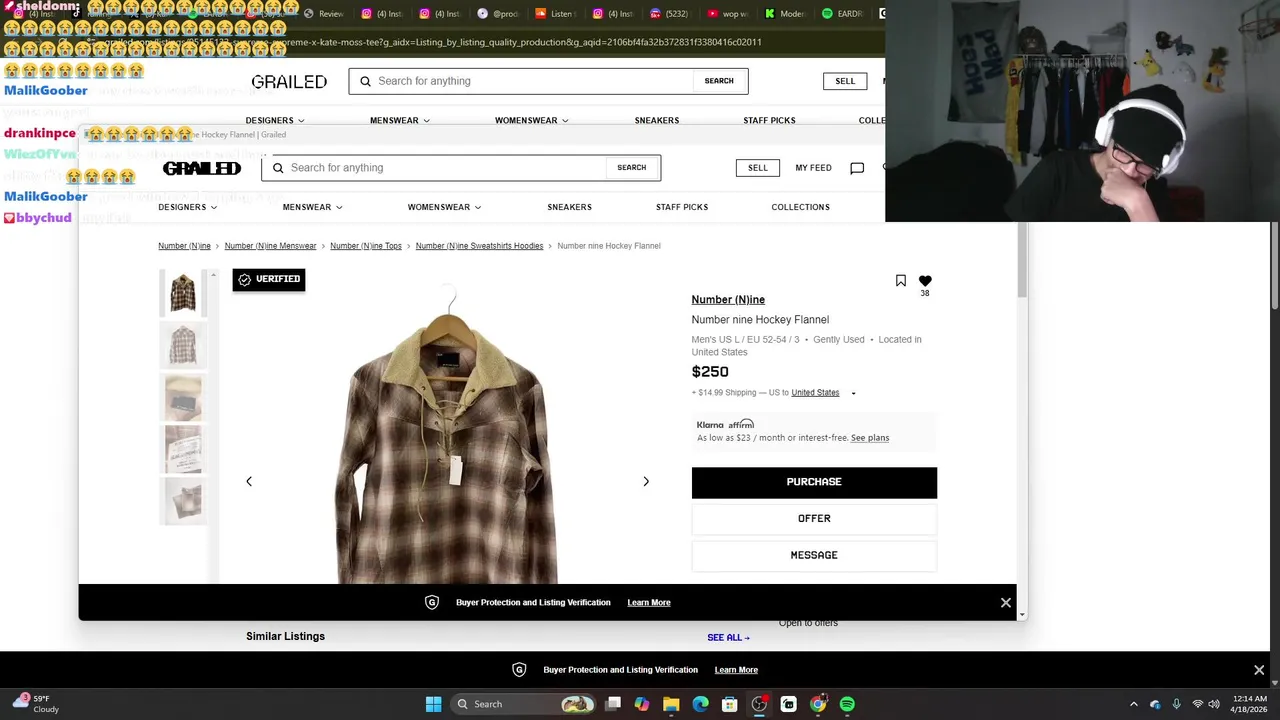Viewport: 1280px width, 720px height.
Task: Show hidden system tray icons
Action: 1133,704
